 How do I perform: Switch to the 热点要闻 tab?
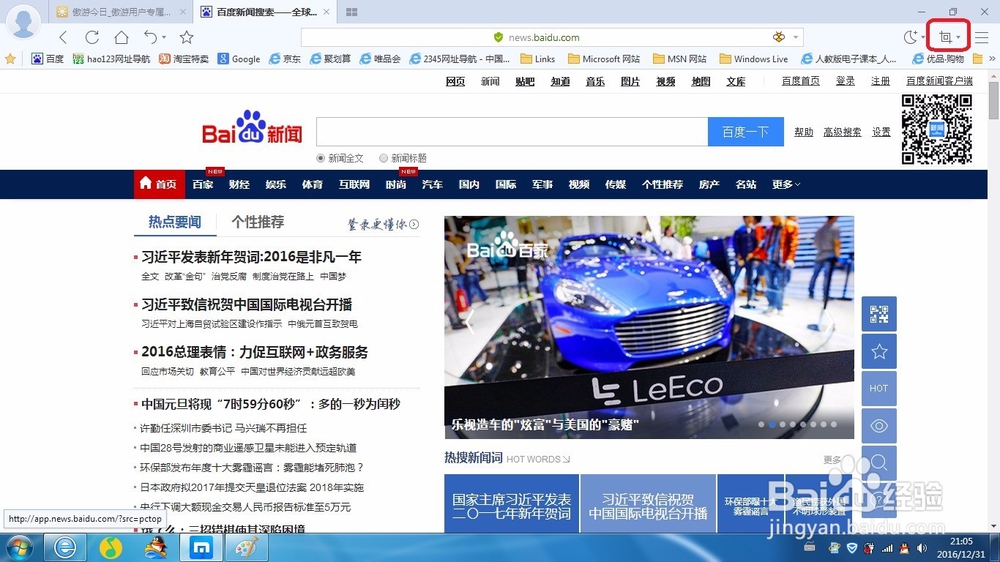pos(175,221)
